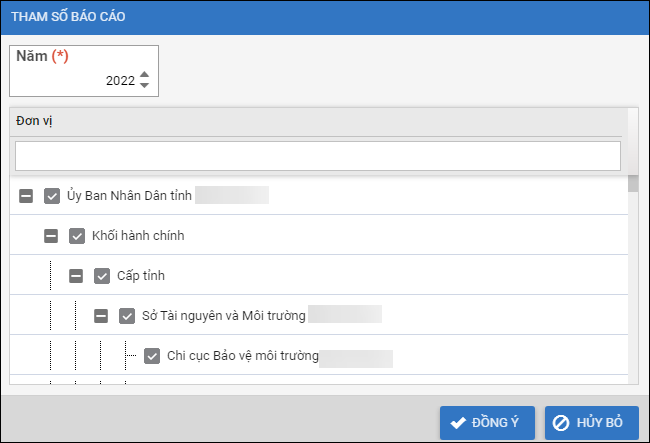This screenshot has height=443, width=650.
Task: Collapse the Khối hành chính node
Action: coord(52,236)
